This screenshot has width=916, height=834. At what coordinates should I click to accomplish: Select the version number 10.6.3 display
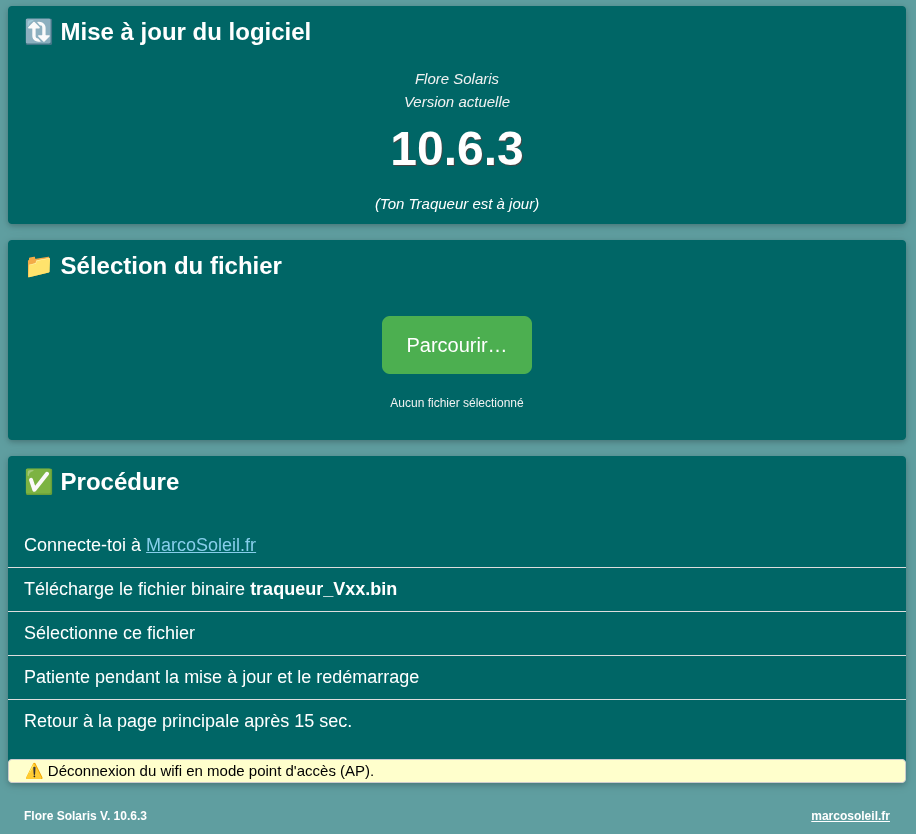(457, 149)
